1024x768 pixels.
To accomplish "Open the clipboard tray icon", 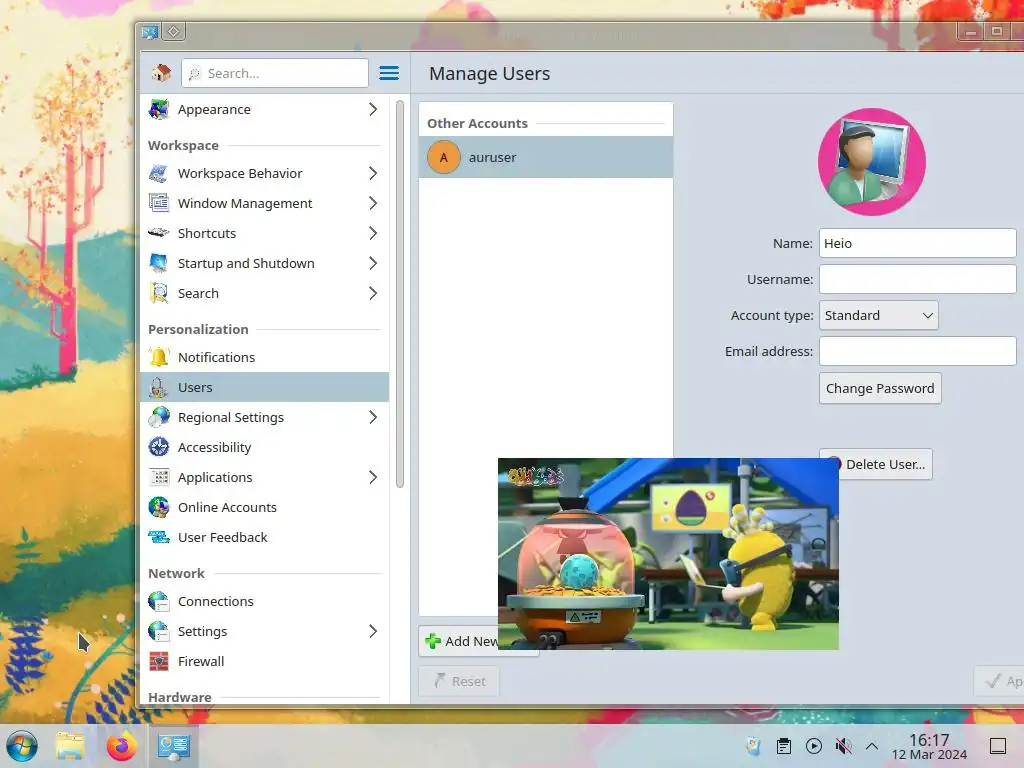I will pyautogui.click(x=784, y=746).
